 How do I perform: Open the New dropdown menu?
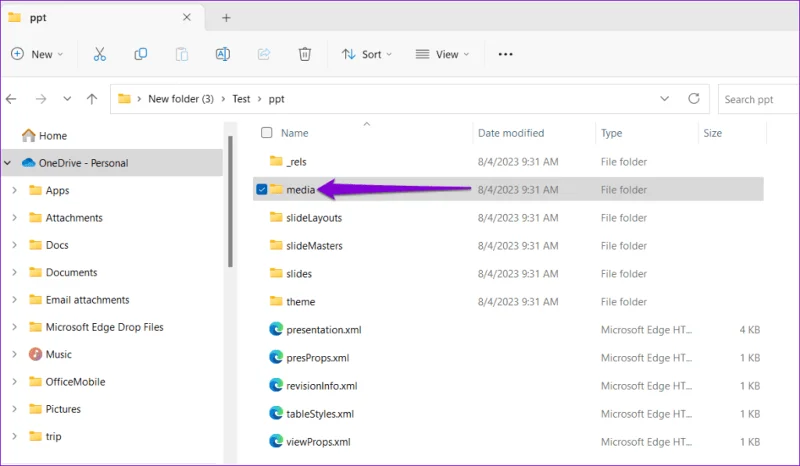click(37, 54)
